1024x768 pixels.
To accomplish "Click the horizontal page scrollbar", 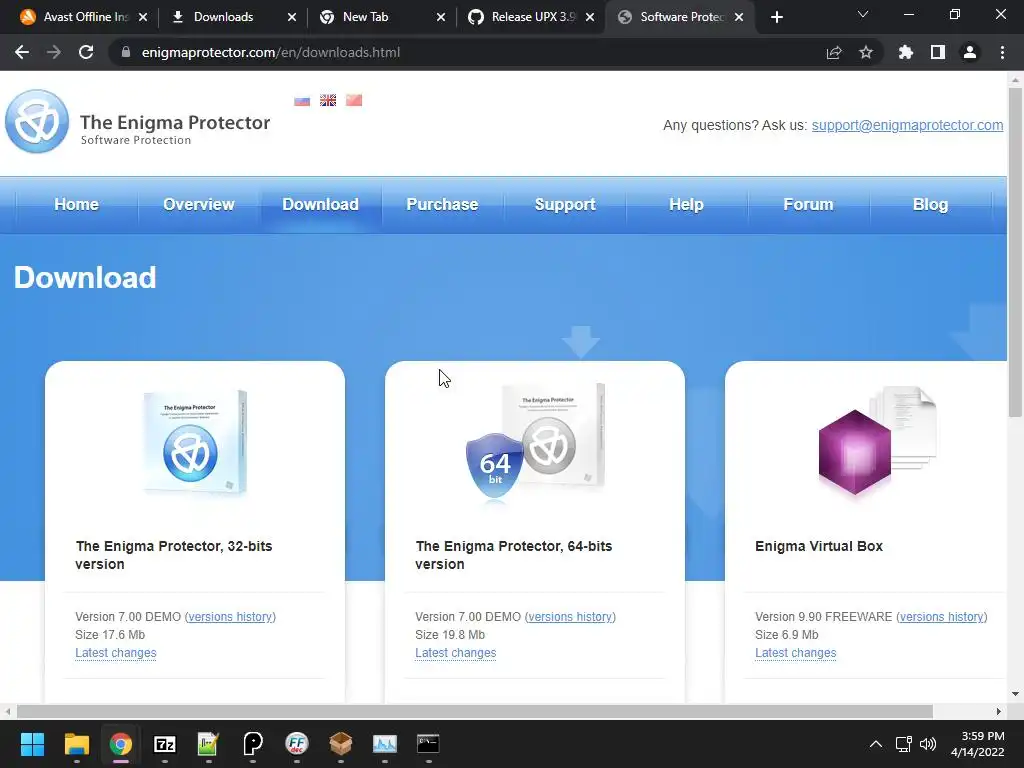I will click(474, 711).
